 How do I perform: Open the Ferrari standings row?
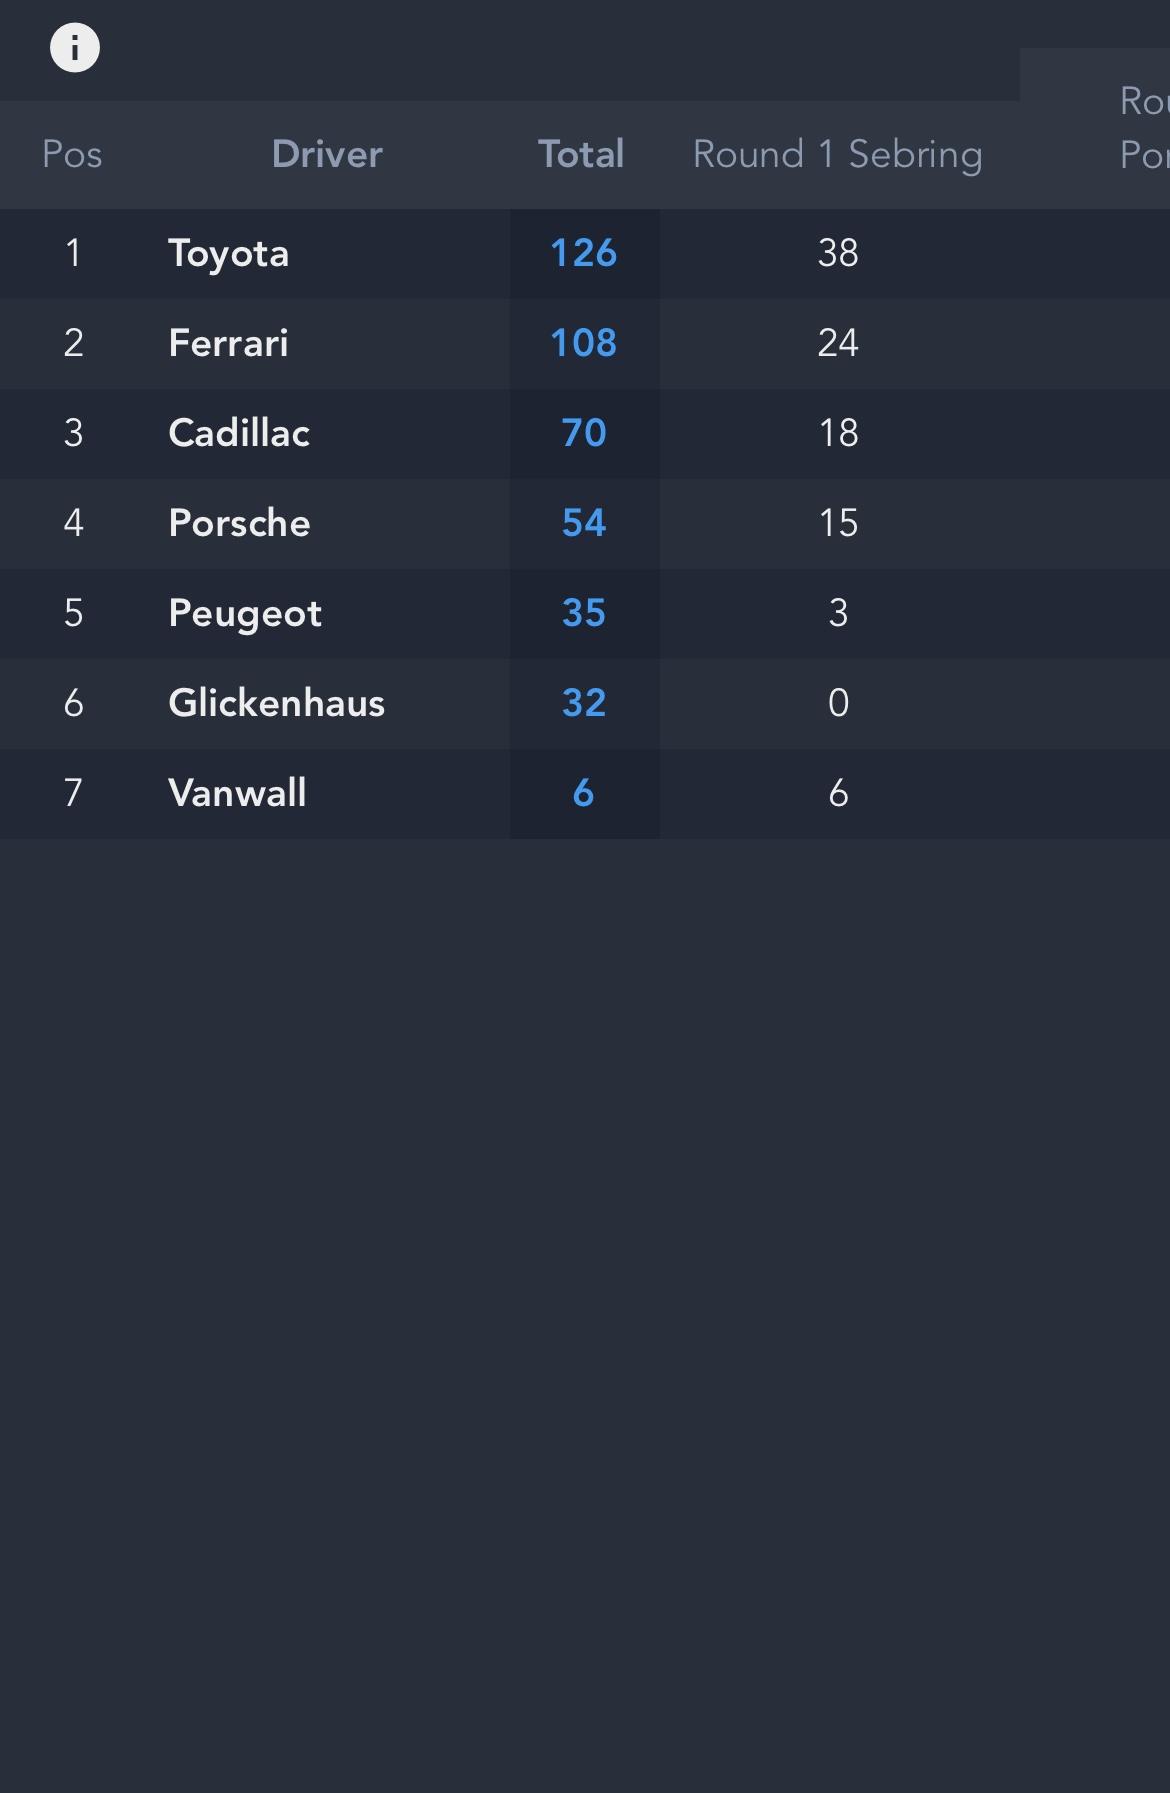tap(585, 343)
